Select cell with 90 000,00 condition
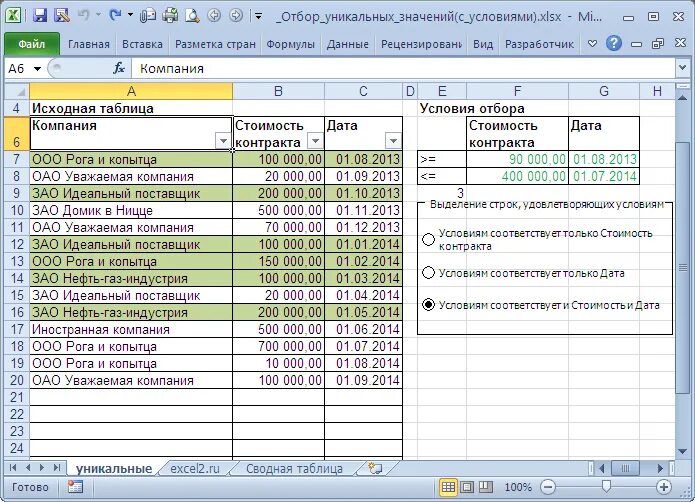This screenshot has width=695, height=502. point(517,159)
